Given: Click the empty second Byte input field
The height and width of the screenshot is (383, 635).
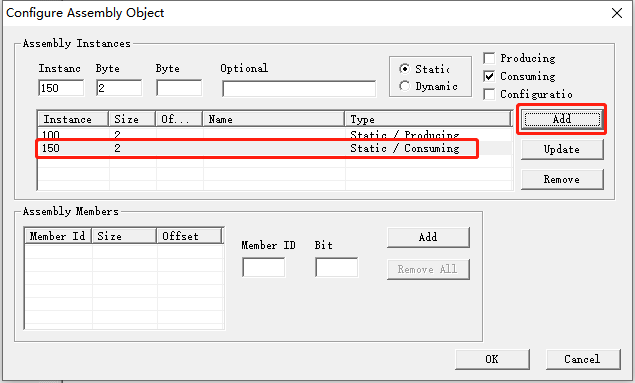Looking at the screenshot, I should [179, 88].
